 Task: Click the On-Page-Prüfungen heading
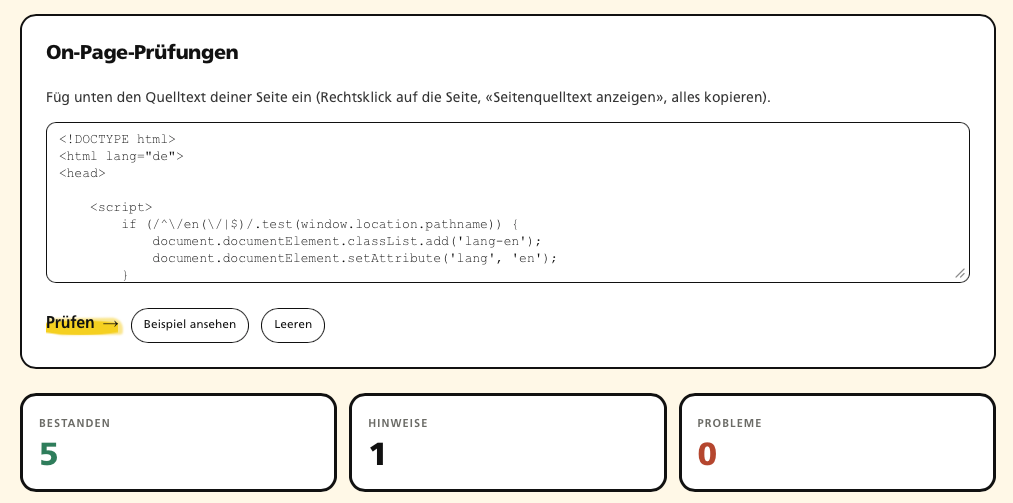[142, 52]
